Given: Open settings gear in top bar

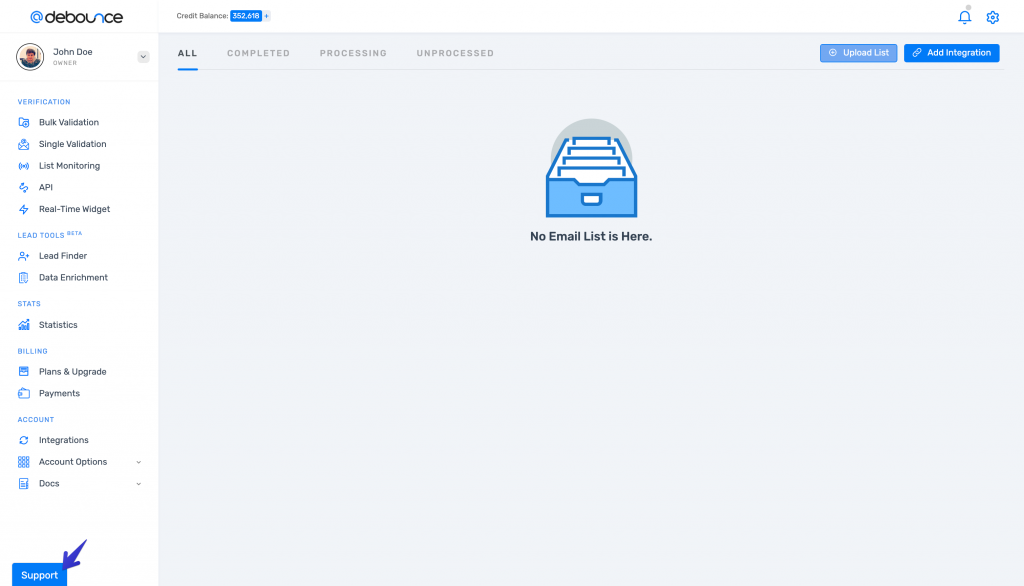Looking at the screenshot, I should tap(992, 17).
